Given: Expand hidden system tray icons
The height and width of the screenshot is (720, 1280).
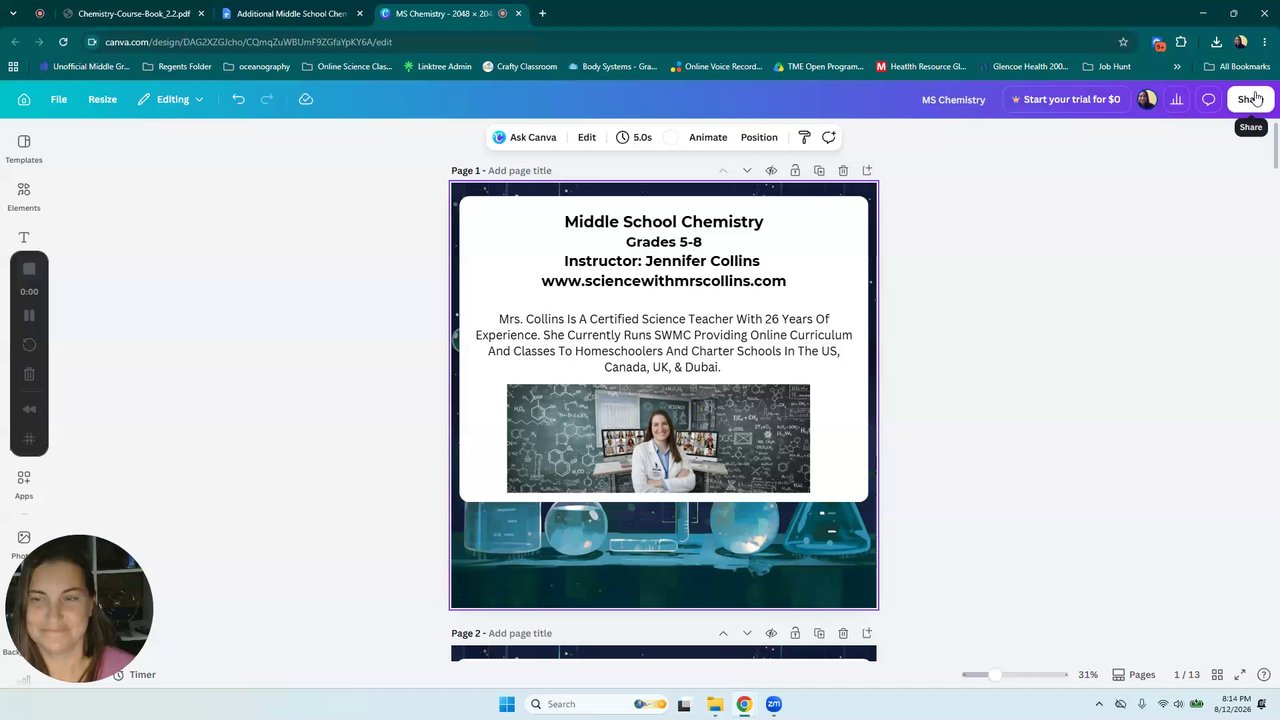Looking at the screenshot, I should click(1099, 704).
